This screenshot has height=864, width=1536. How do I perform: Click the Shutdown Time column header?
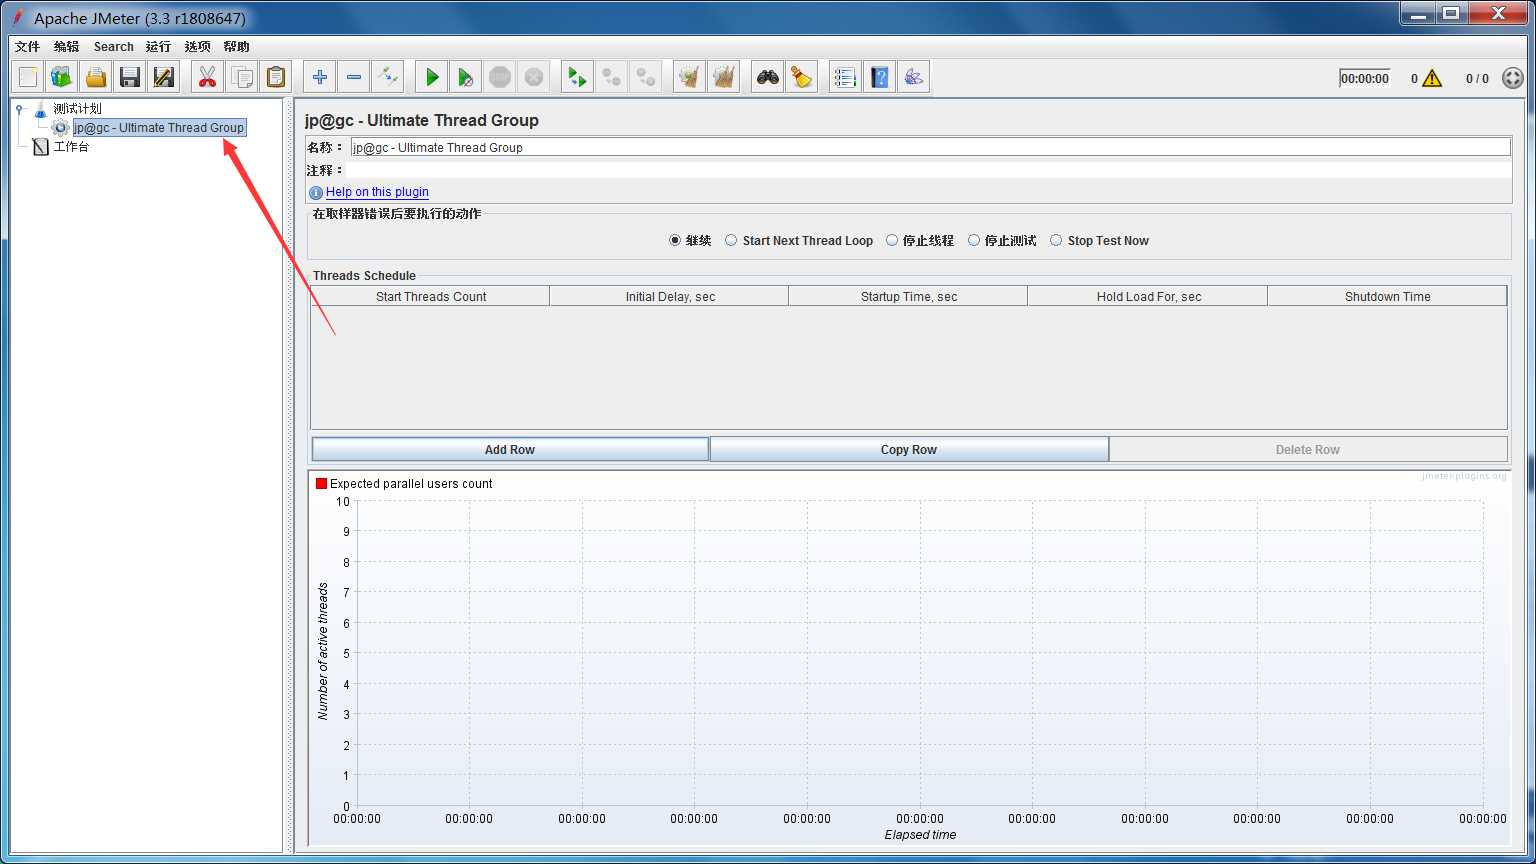point(1387,296)
